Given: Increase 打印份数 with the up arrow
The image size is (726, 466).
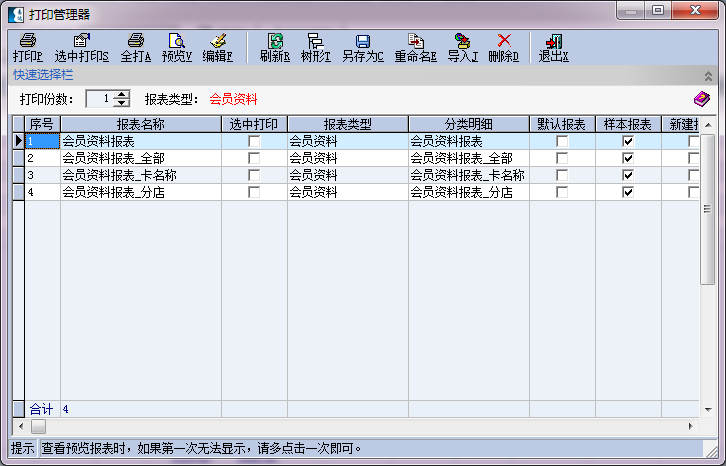Looking at the screenshot, I should pyautogui.click(x=122, y=95).
